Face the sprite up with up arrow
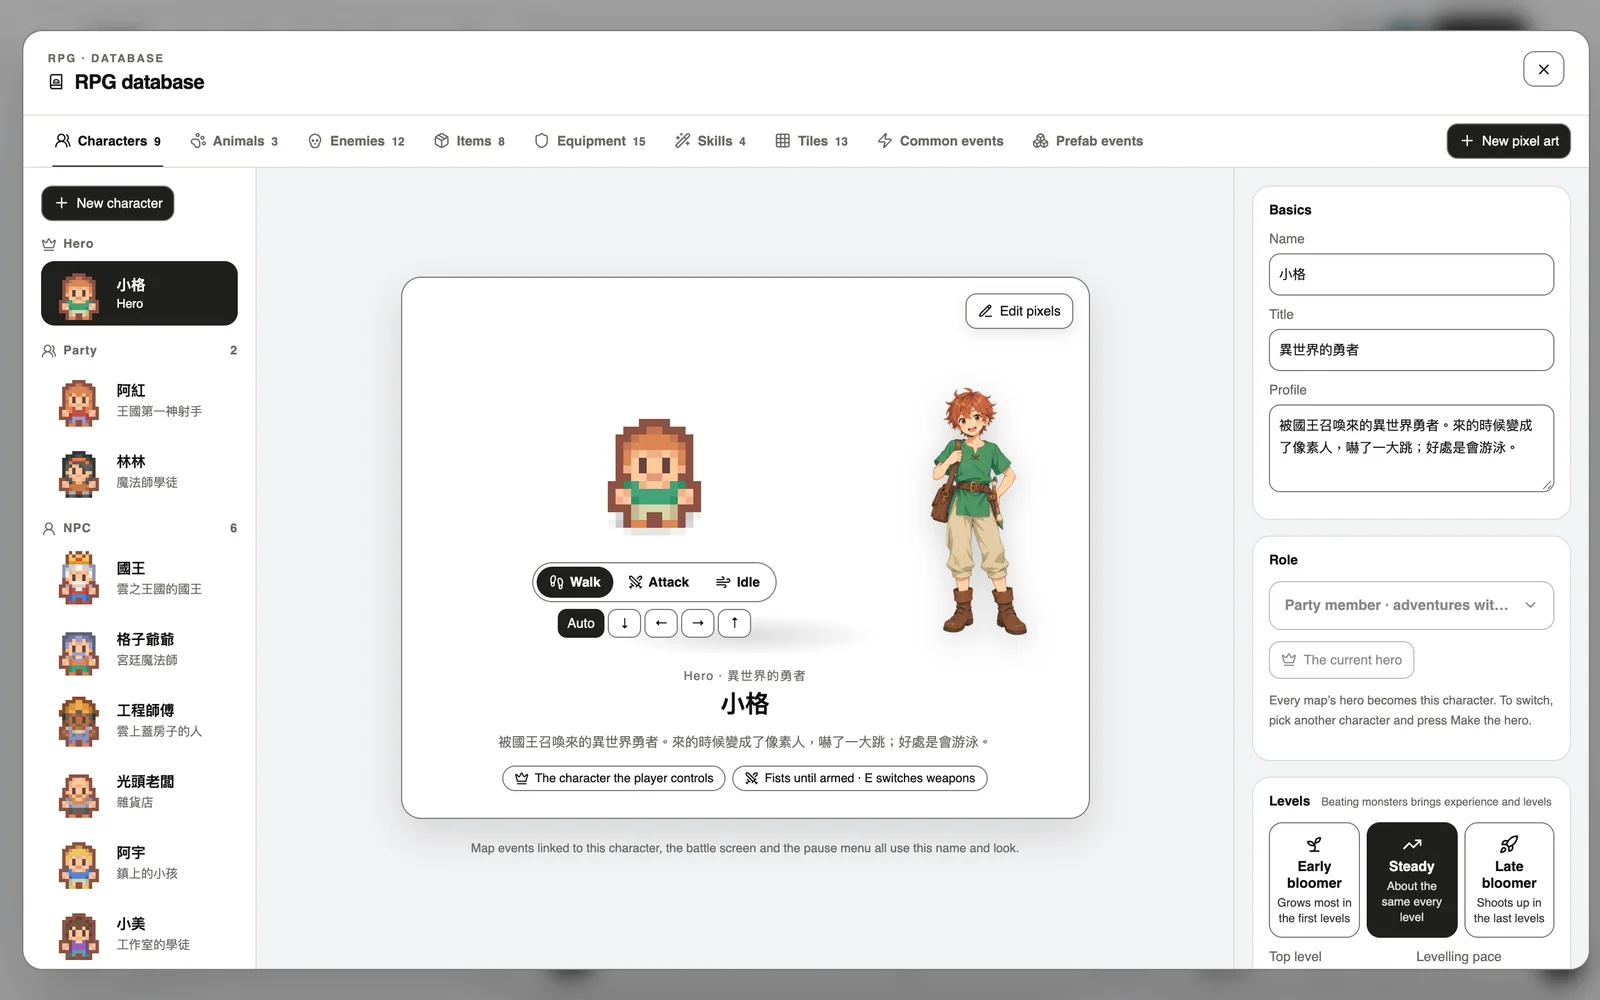Image resolution: width=1600 pixels, height=1000 pixels. (x=735, y=623)
